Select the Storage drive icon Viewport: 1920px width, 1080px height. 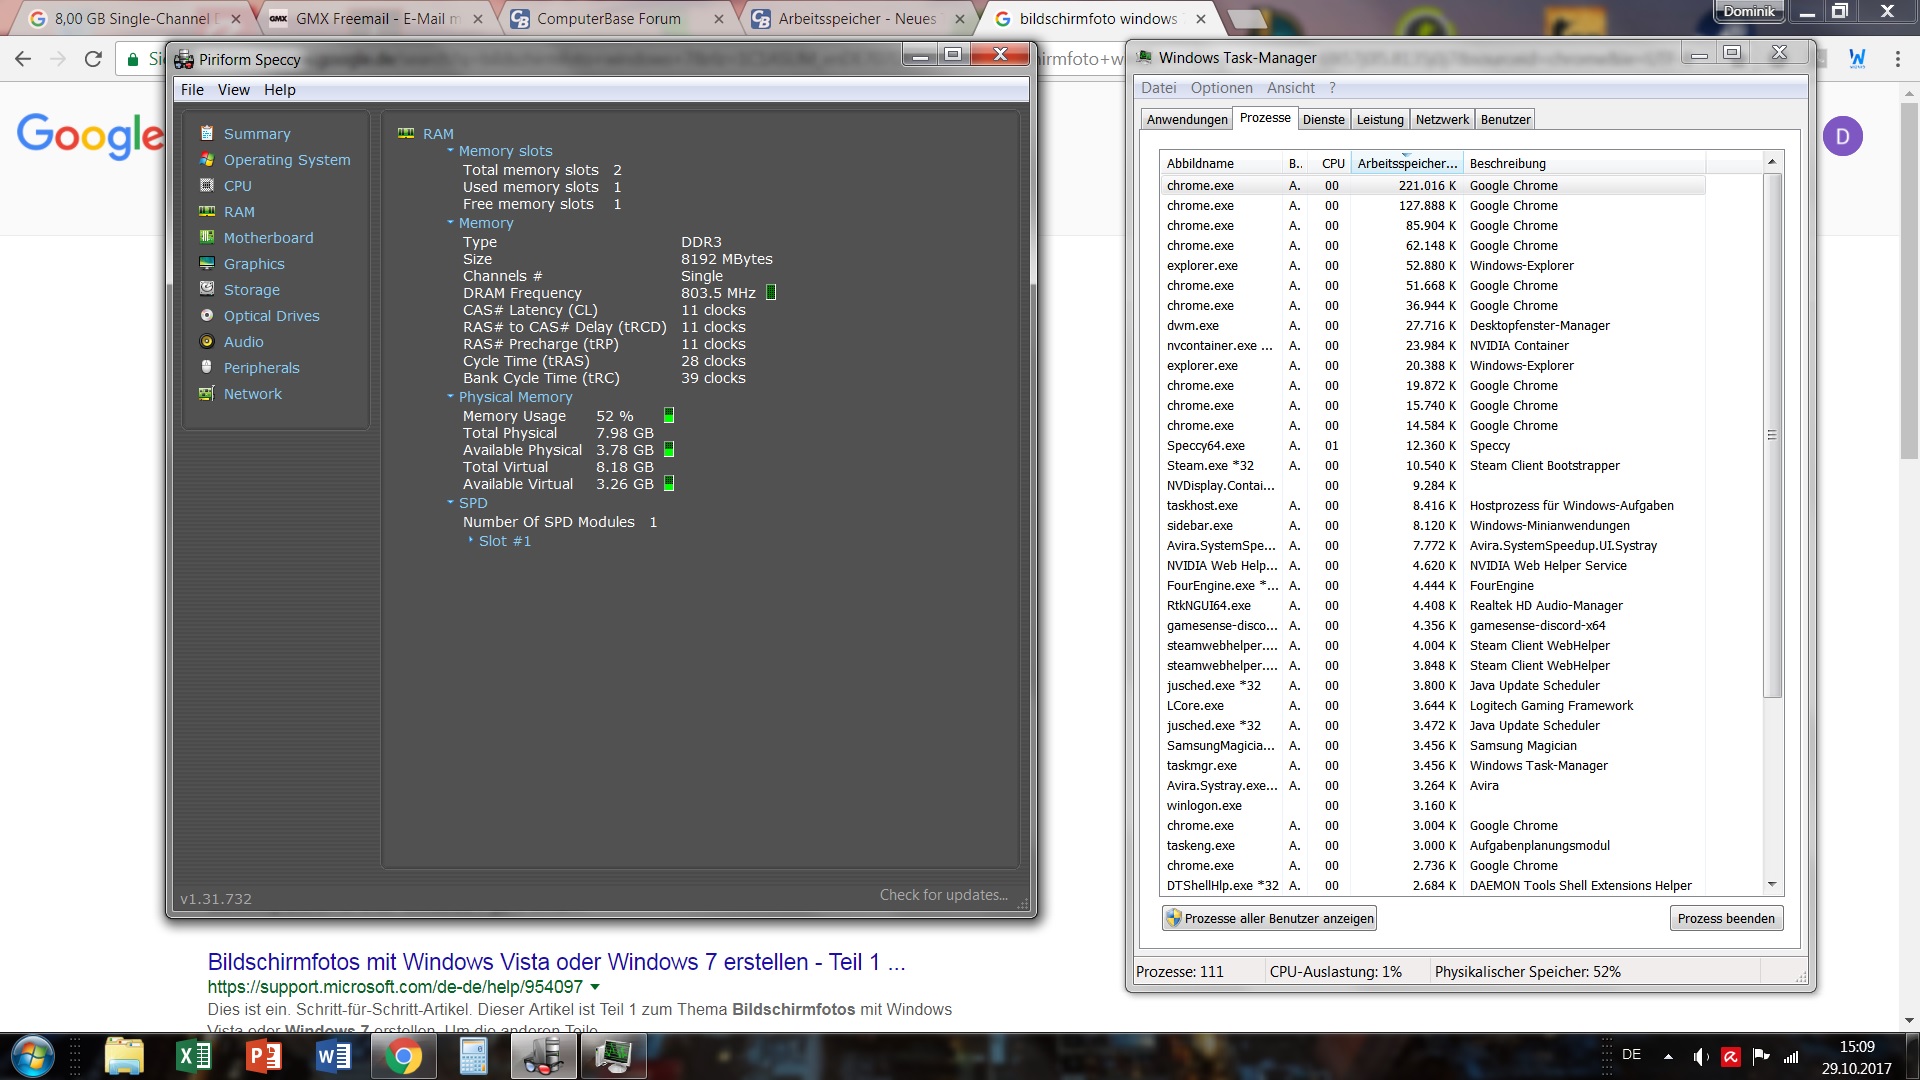tap(207, 289)
